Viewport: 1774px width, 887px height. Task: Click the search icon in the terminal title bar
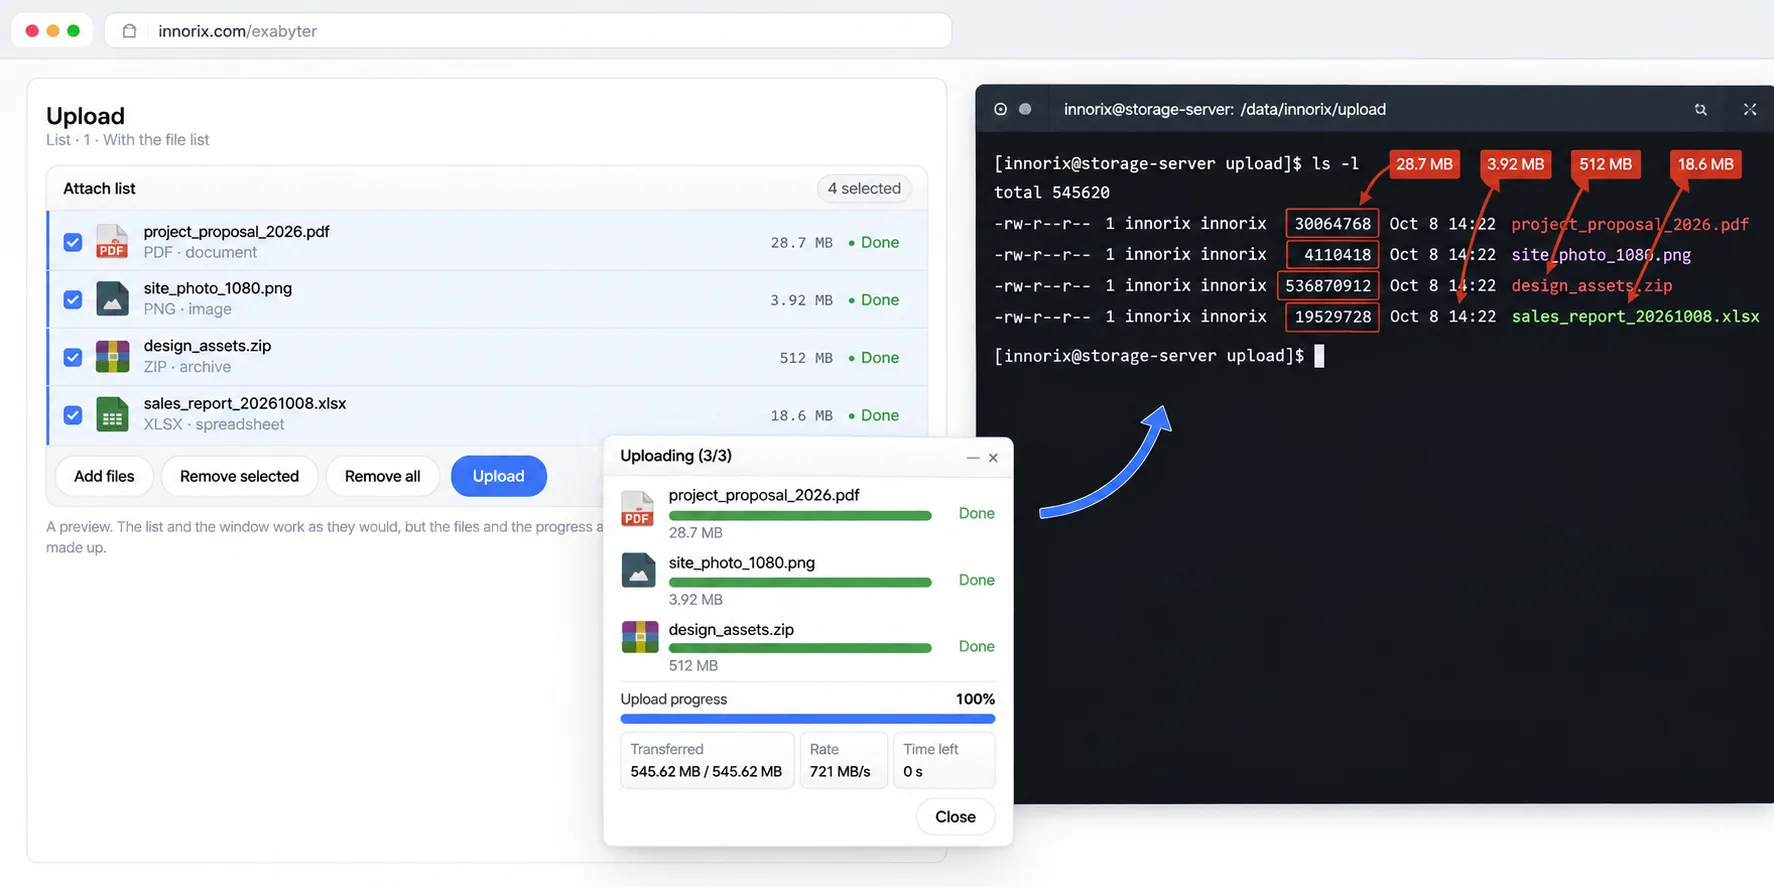1700,109
